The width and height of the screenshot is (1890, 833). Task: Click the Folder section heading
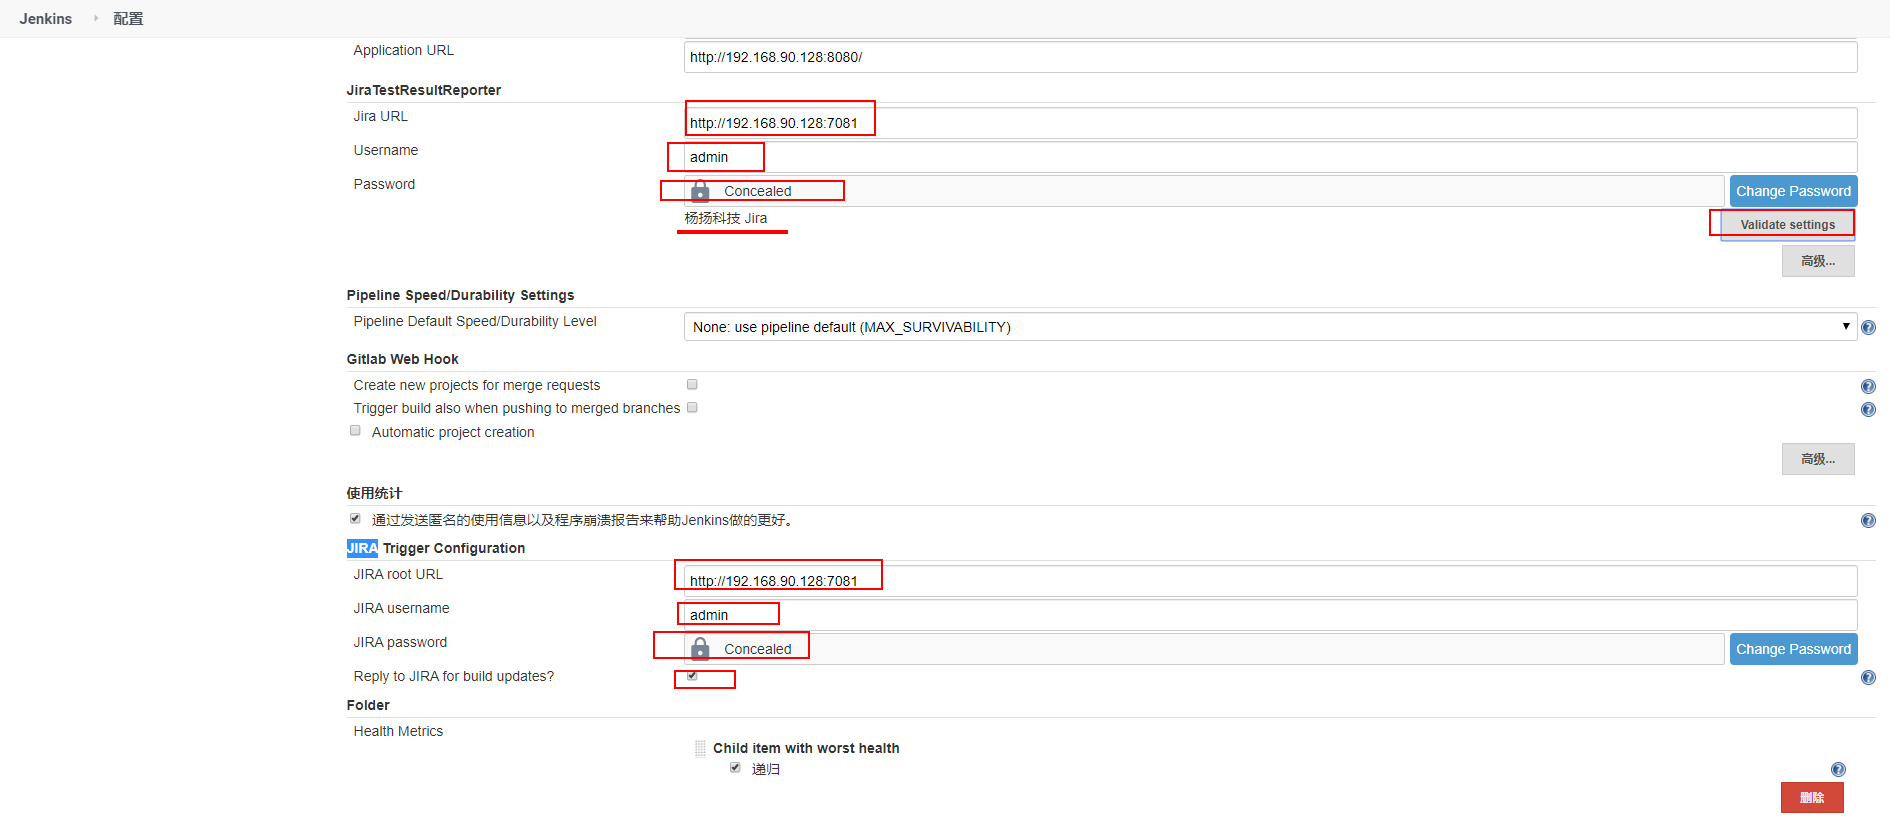[x=368, y=705]
